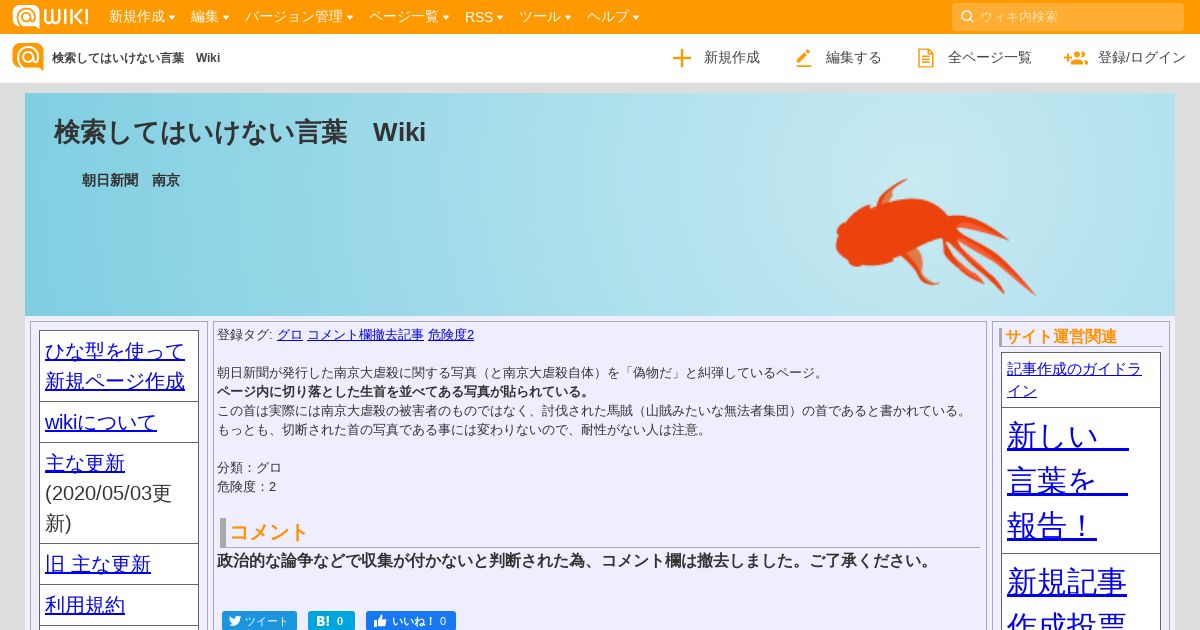The height and width of the screenshot is (630, 1200).
Task: Open the 新規作成 dropdown menu in top bar
Action: [142, 16]
